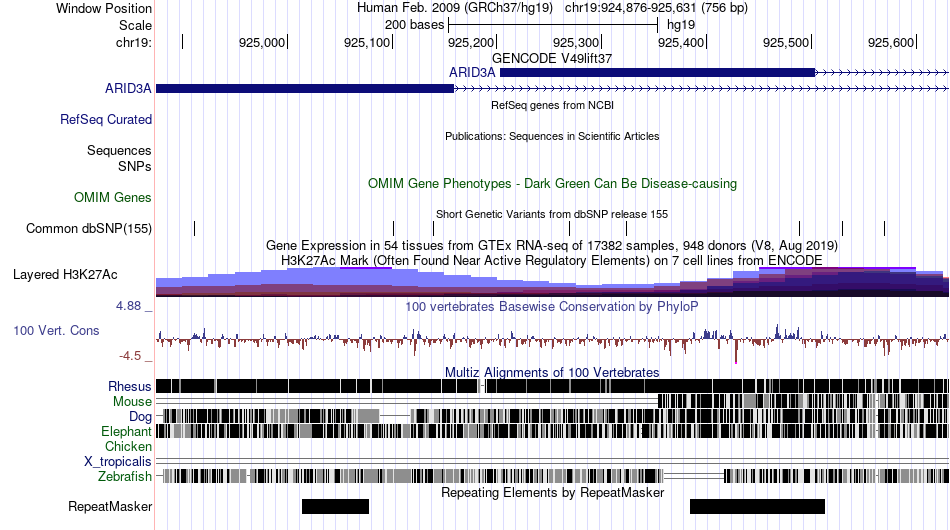
Task: Click the 925,500 ruler position
Action: coord(786,42)
